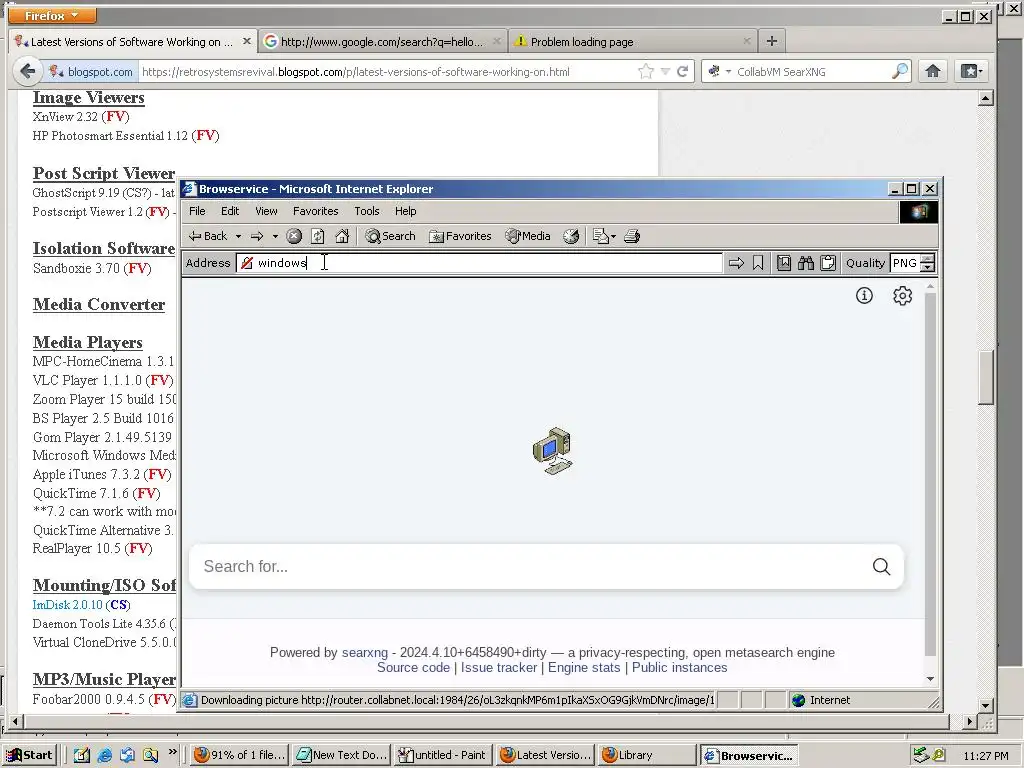Click the PNG Quality spinner arrows
The width and height of the screenshot is (1024, 768).
(x=927, y=263)
